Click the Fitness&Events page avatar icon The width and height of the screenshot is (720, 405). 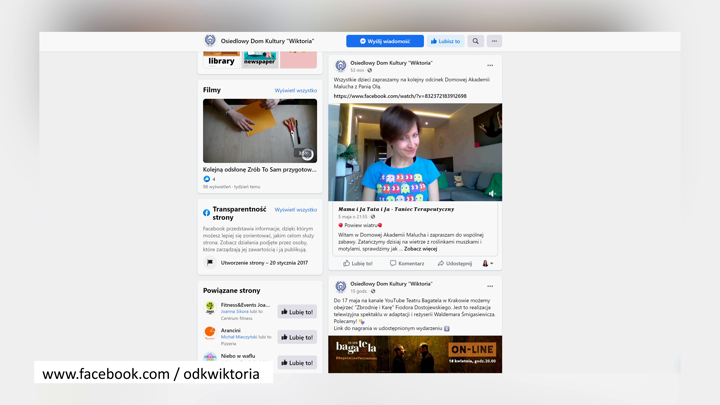(210, 307)
